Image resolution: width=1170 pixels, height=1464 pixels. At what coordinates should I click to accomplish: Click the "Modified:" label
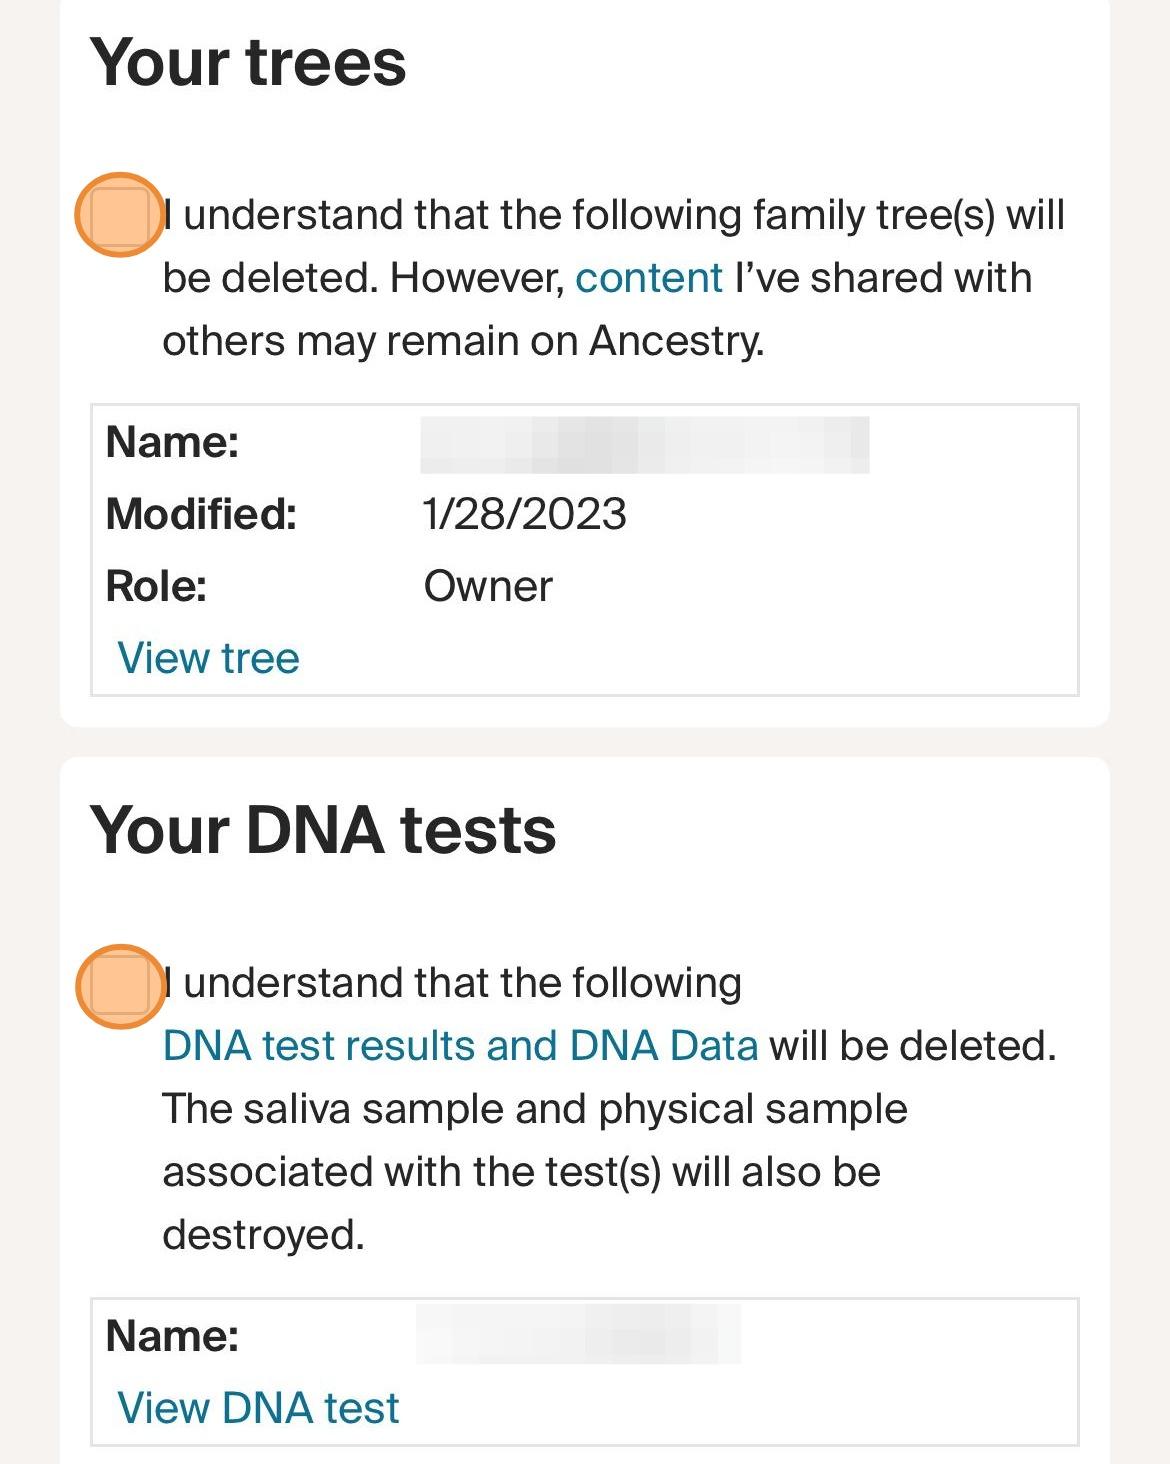pyautogui.click(x=201, y=514)
